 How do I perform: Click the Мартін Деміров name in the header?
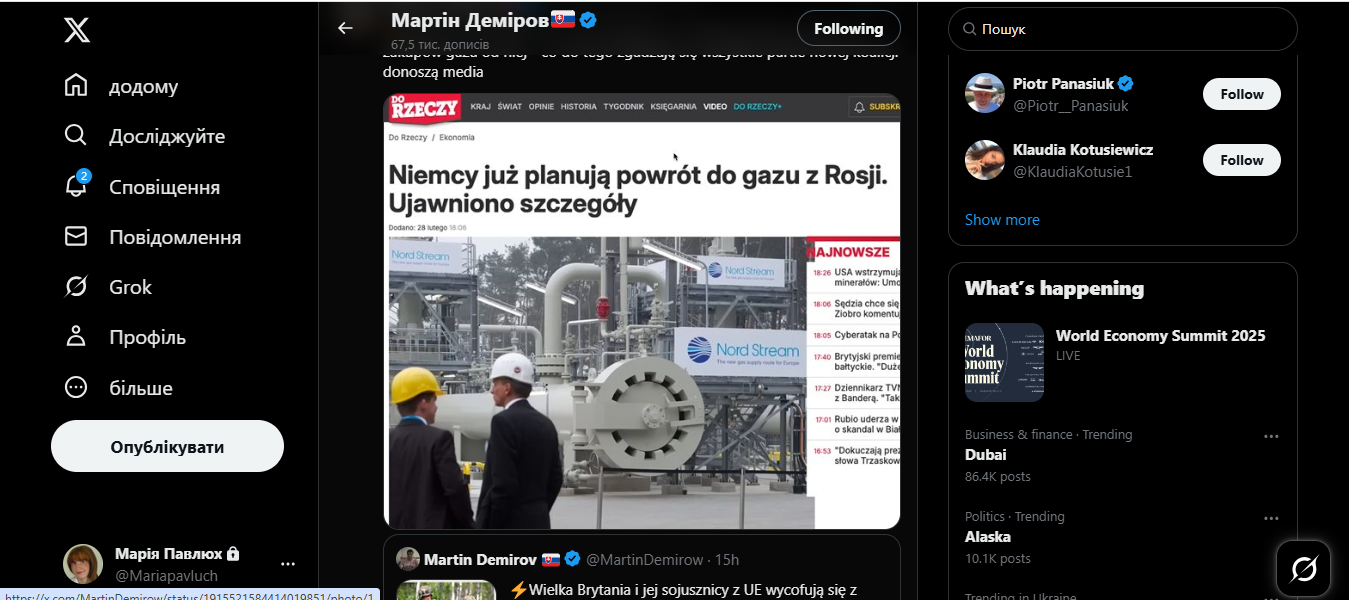[x=469, y=20]
